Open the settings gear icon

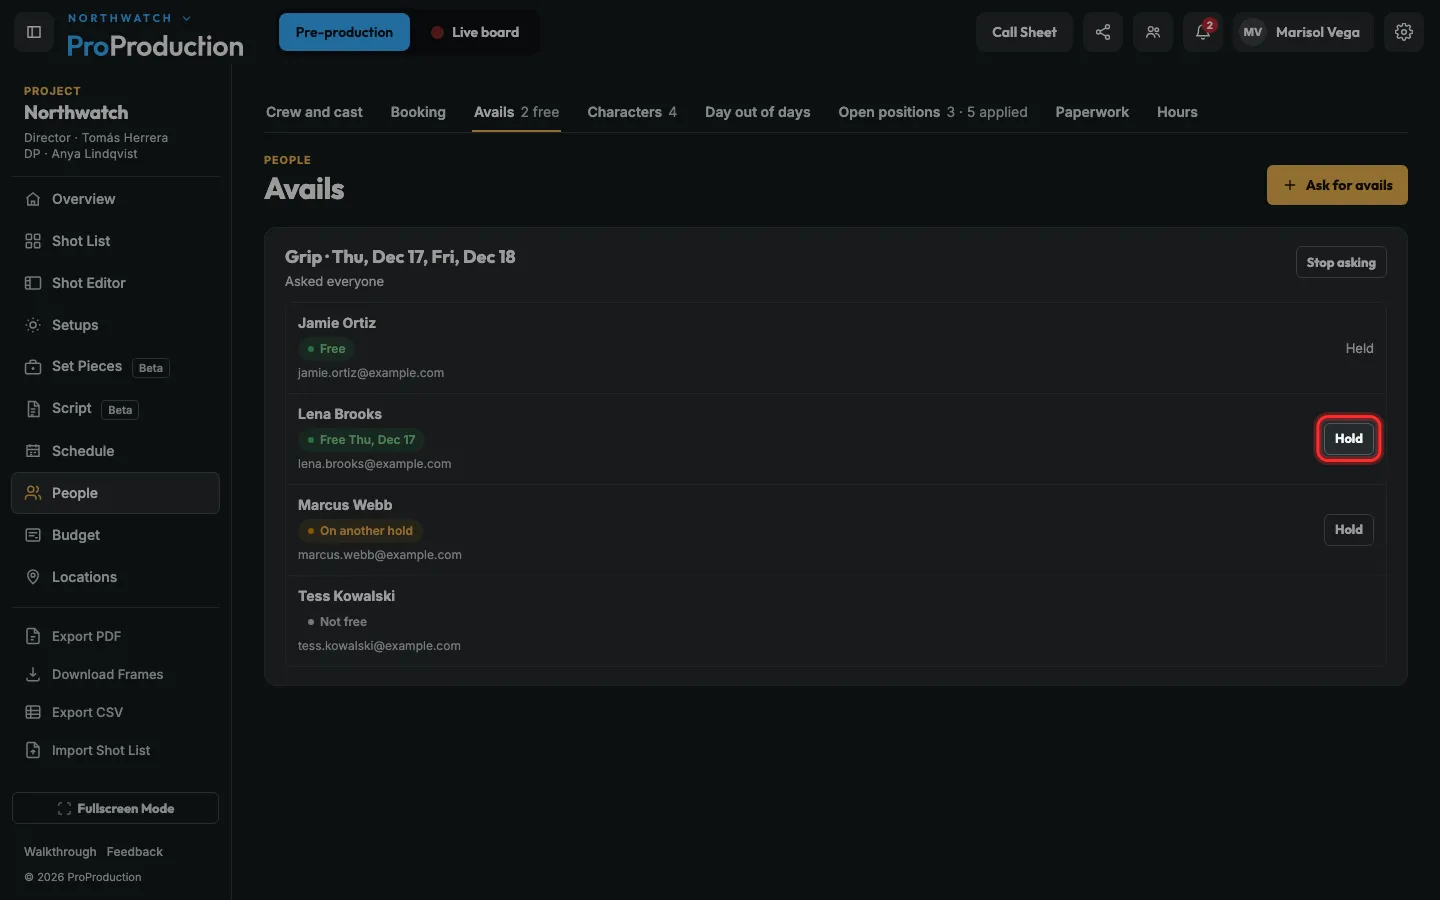1404,32
